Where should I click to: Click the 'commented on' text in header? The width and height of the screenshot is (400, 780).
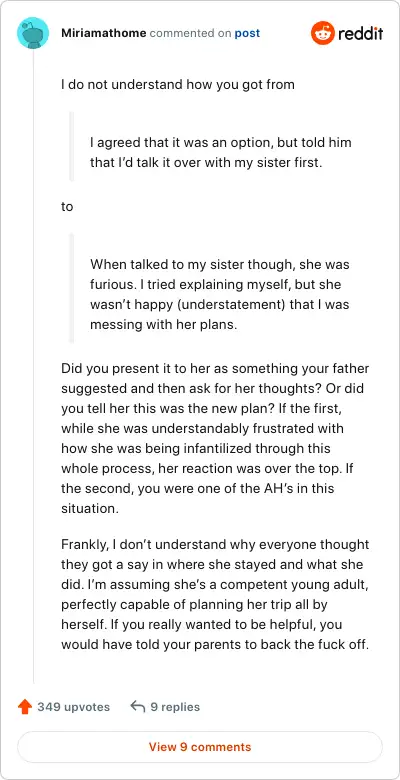[190, 33]
